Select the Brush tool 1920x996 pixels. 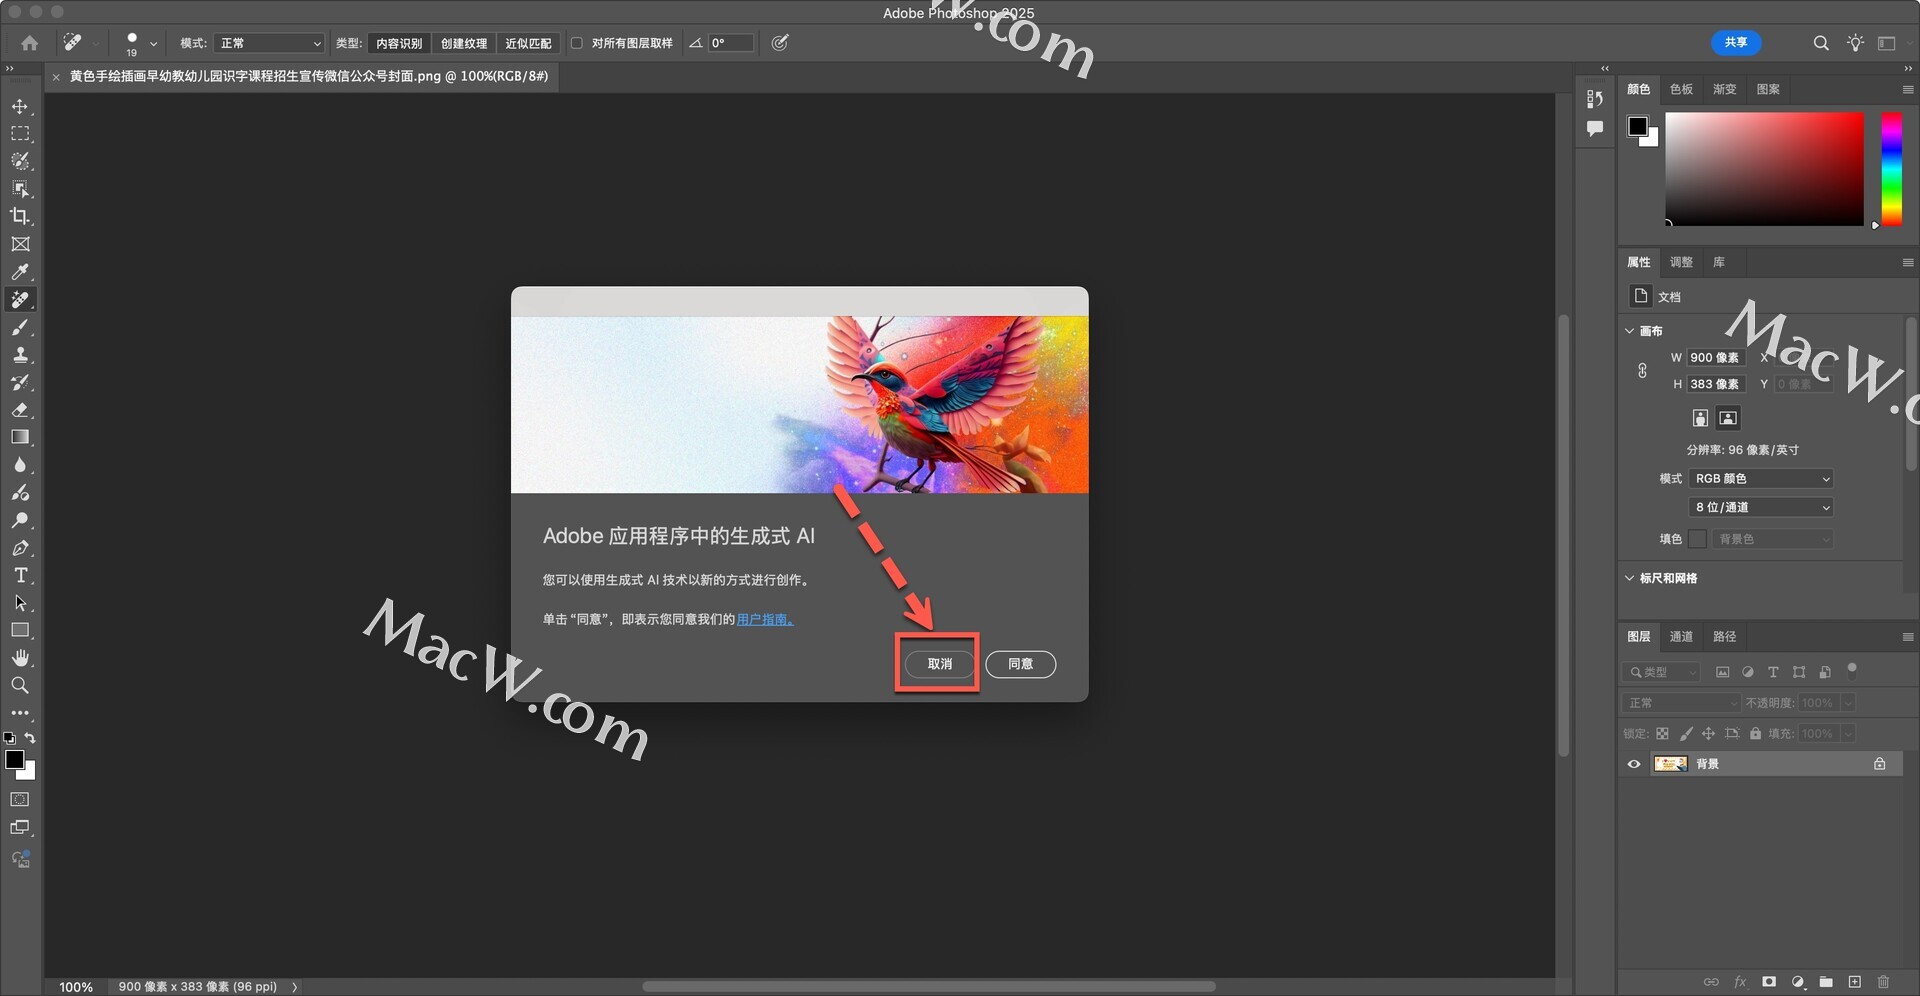20,327
